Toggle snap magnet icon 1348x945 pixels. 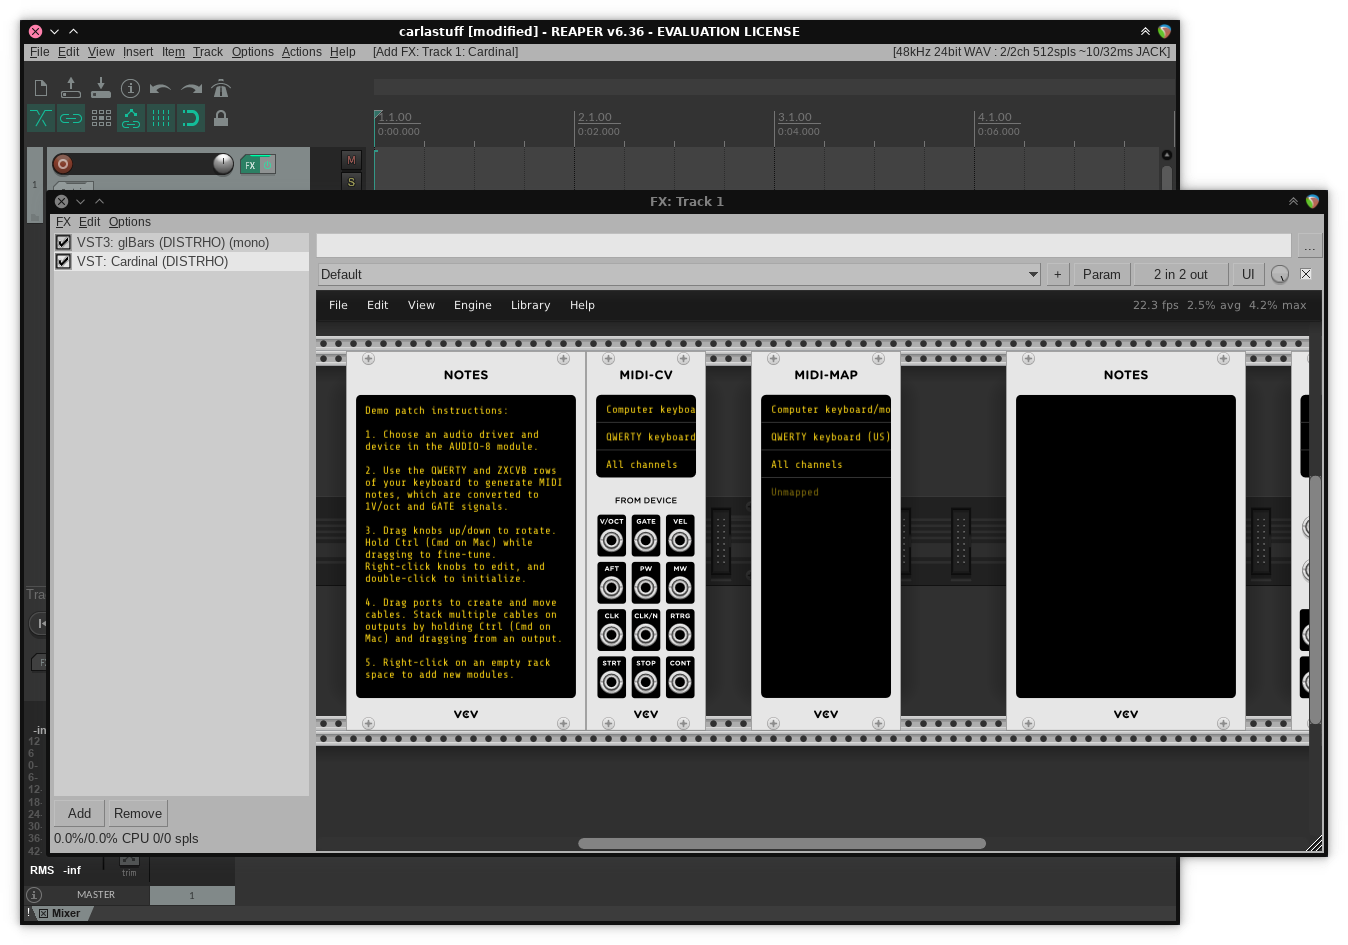tap(191, 118)
